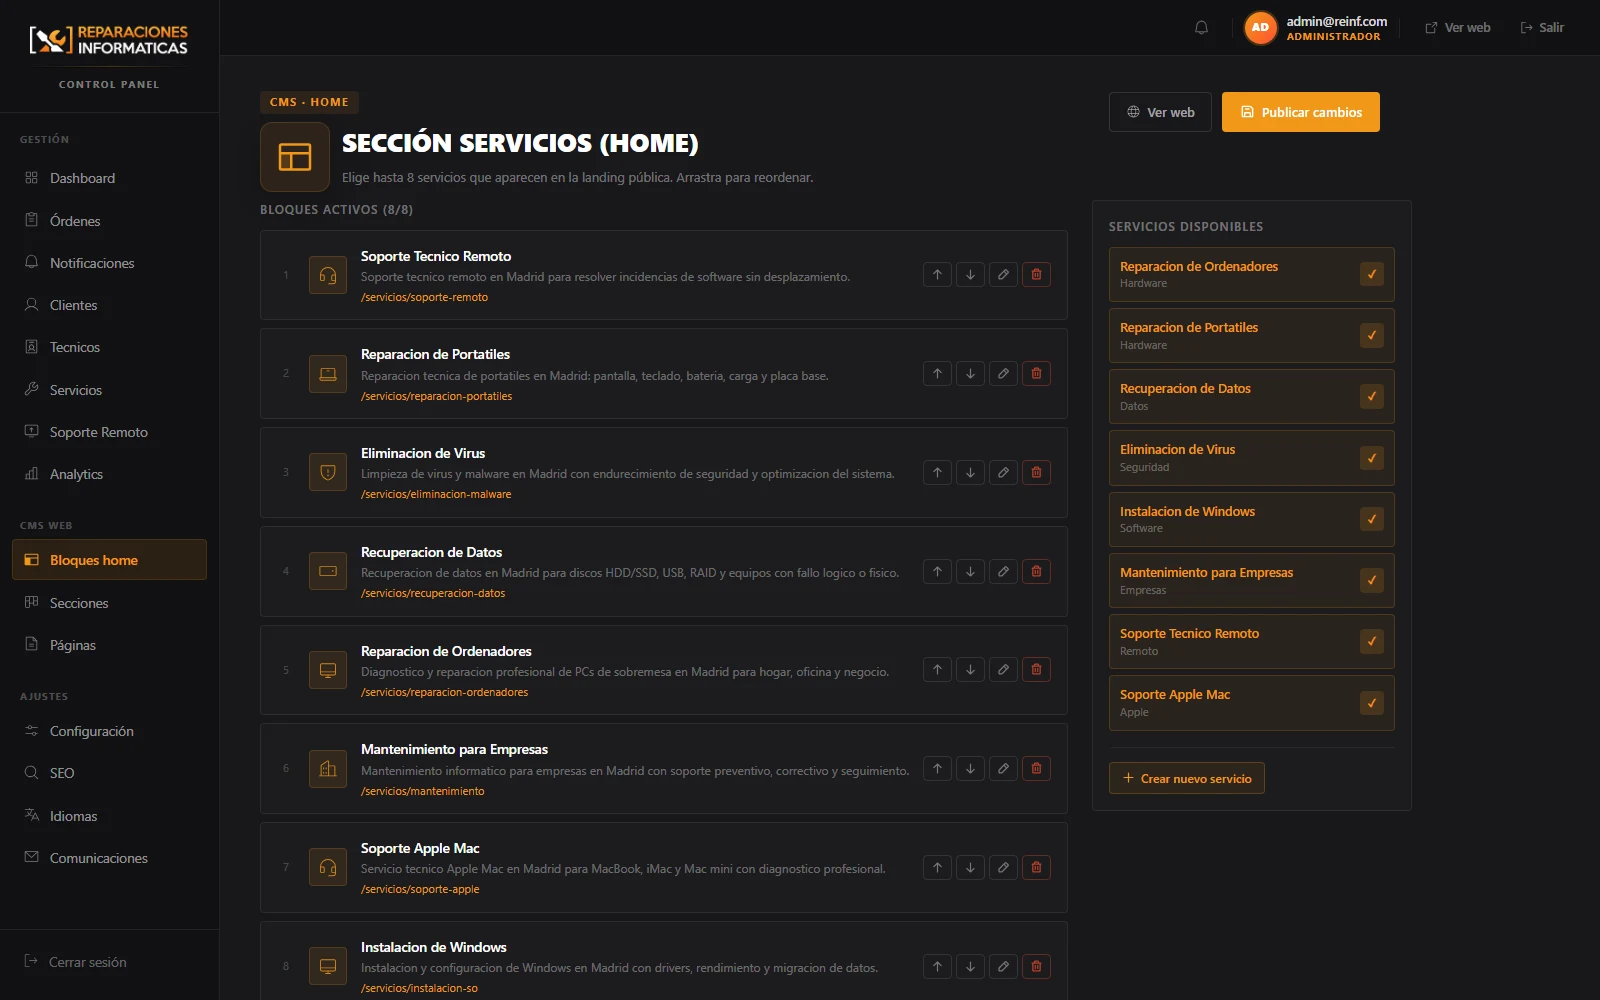The height and width of the screenshot is (1000, 1600).
Task: Toggle Mantenimiento para Empresas service checkbox
Action: pyautogui.click(x=1372, y=580)
